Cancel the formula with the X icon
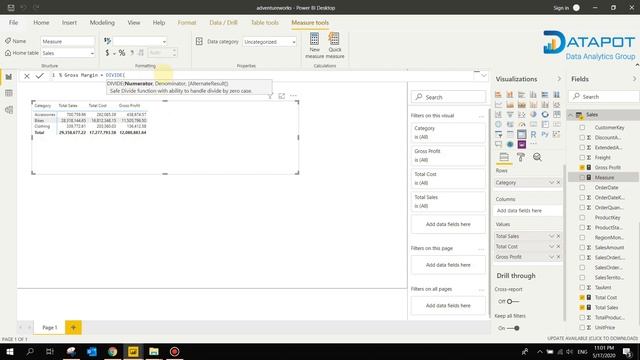This screenshot has width=640, height=360. pyautogui.click(x=27, y=76)
